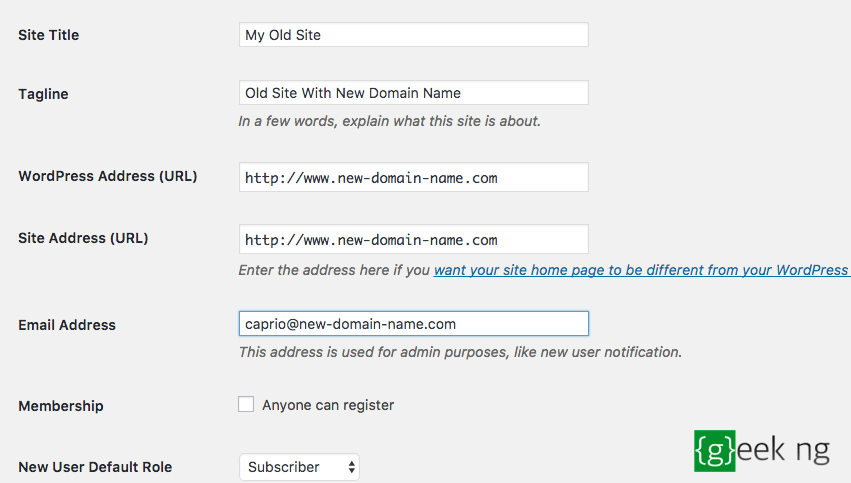Click the Email Address label

[67, 325]
